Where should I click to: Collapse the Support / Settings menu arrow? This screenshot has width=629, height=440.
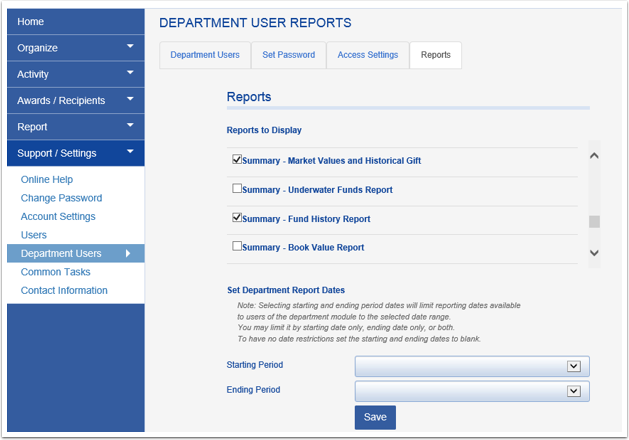pos(130,152)
